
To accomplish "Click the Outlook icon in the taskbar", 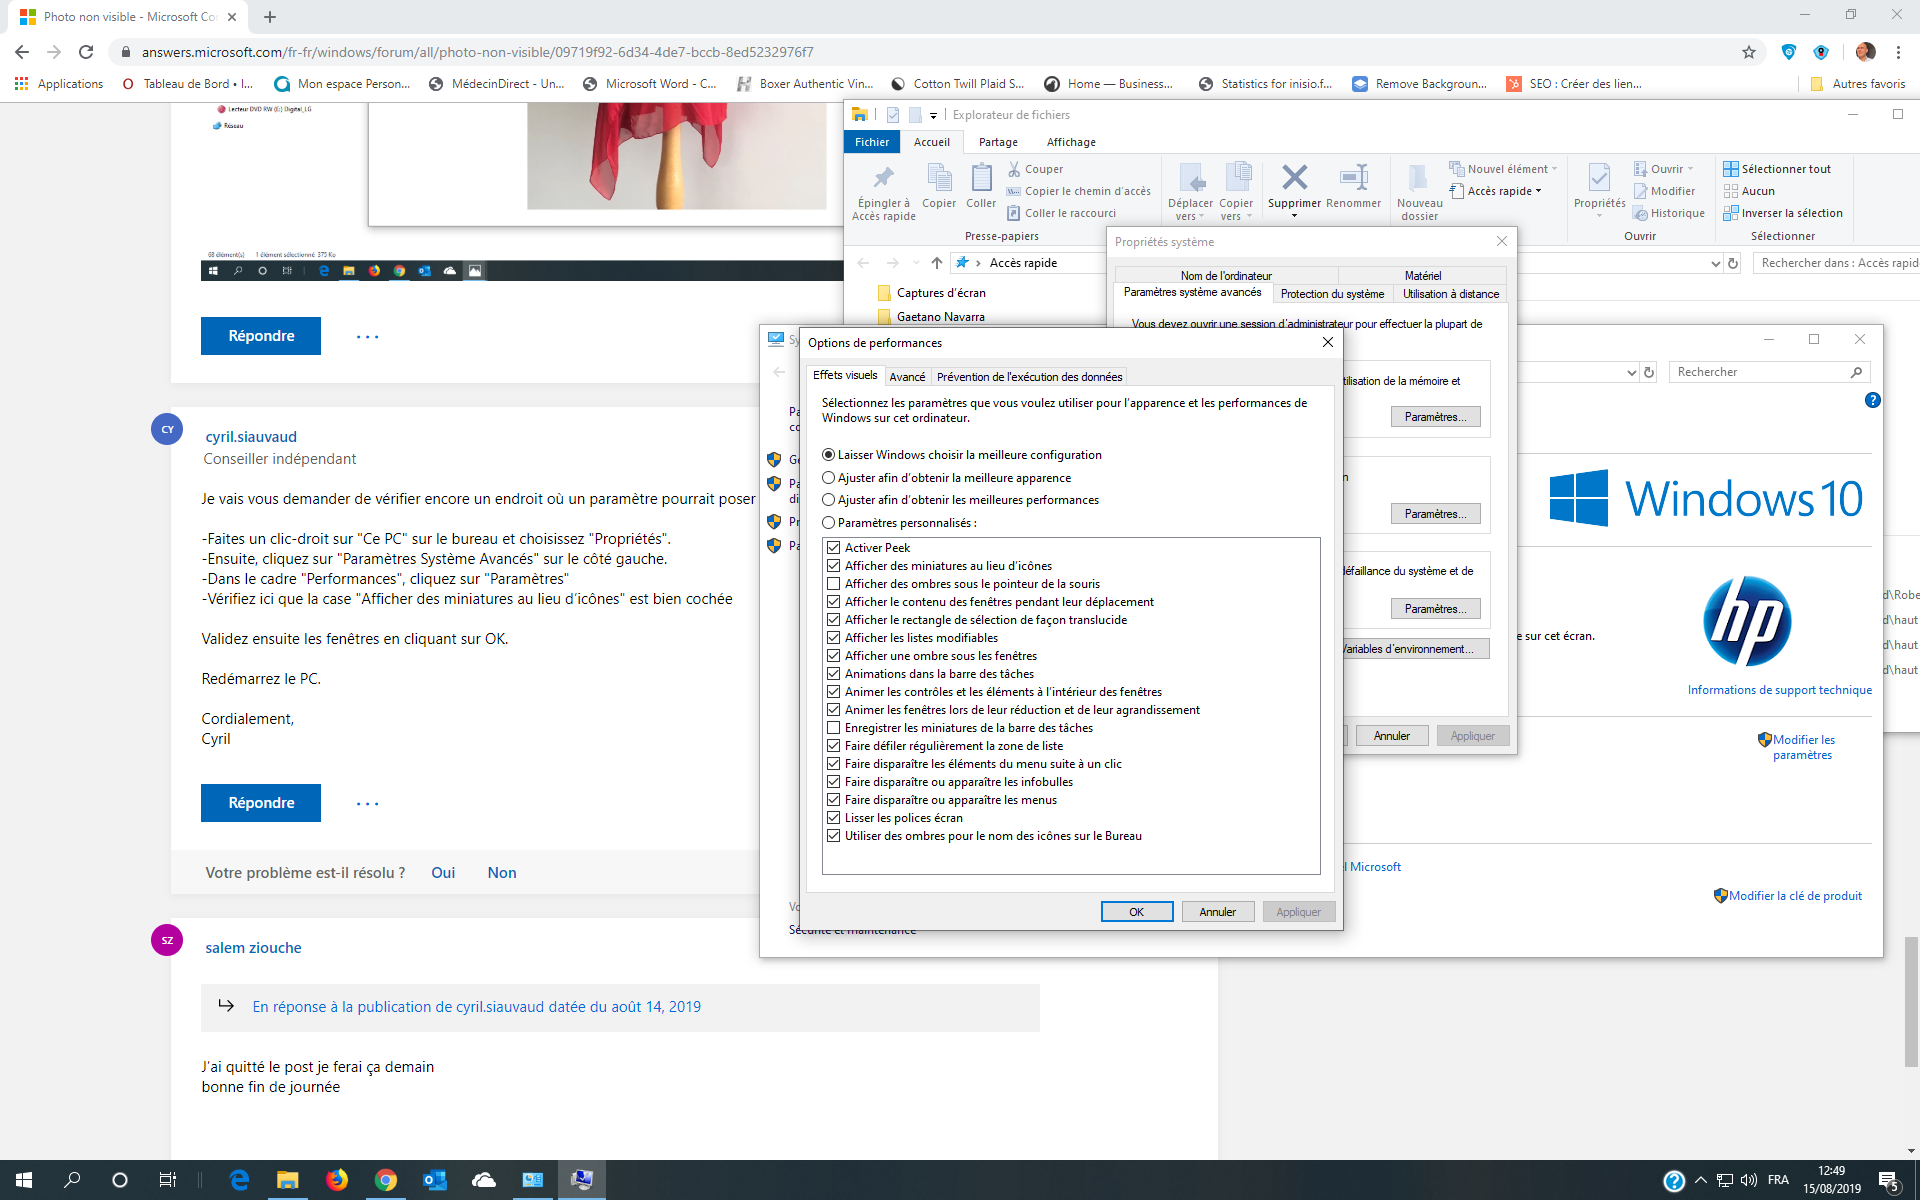I will tap(434, 1180).
